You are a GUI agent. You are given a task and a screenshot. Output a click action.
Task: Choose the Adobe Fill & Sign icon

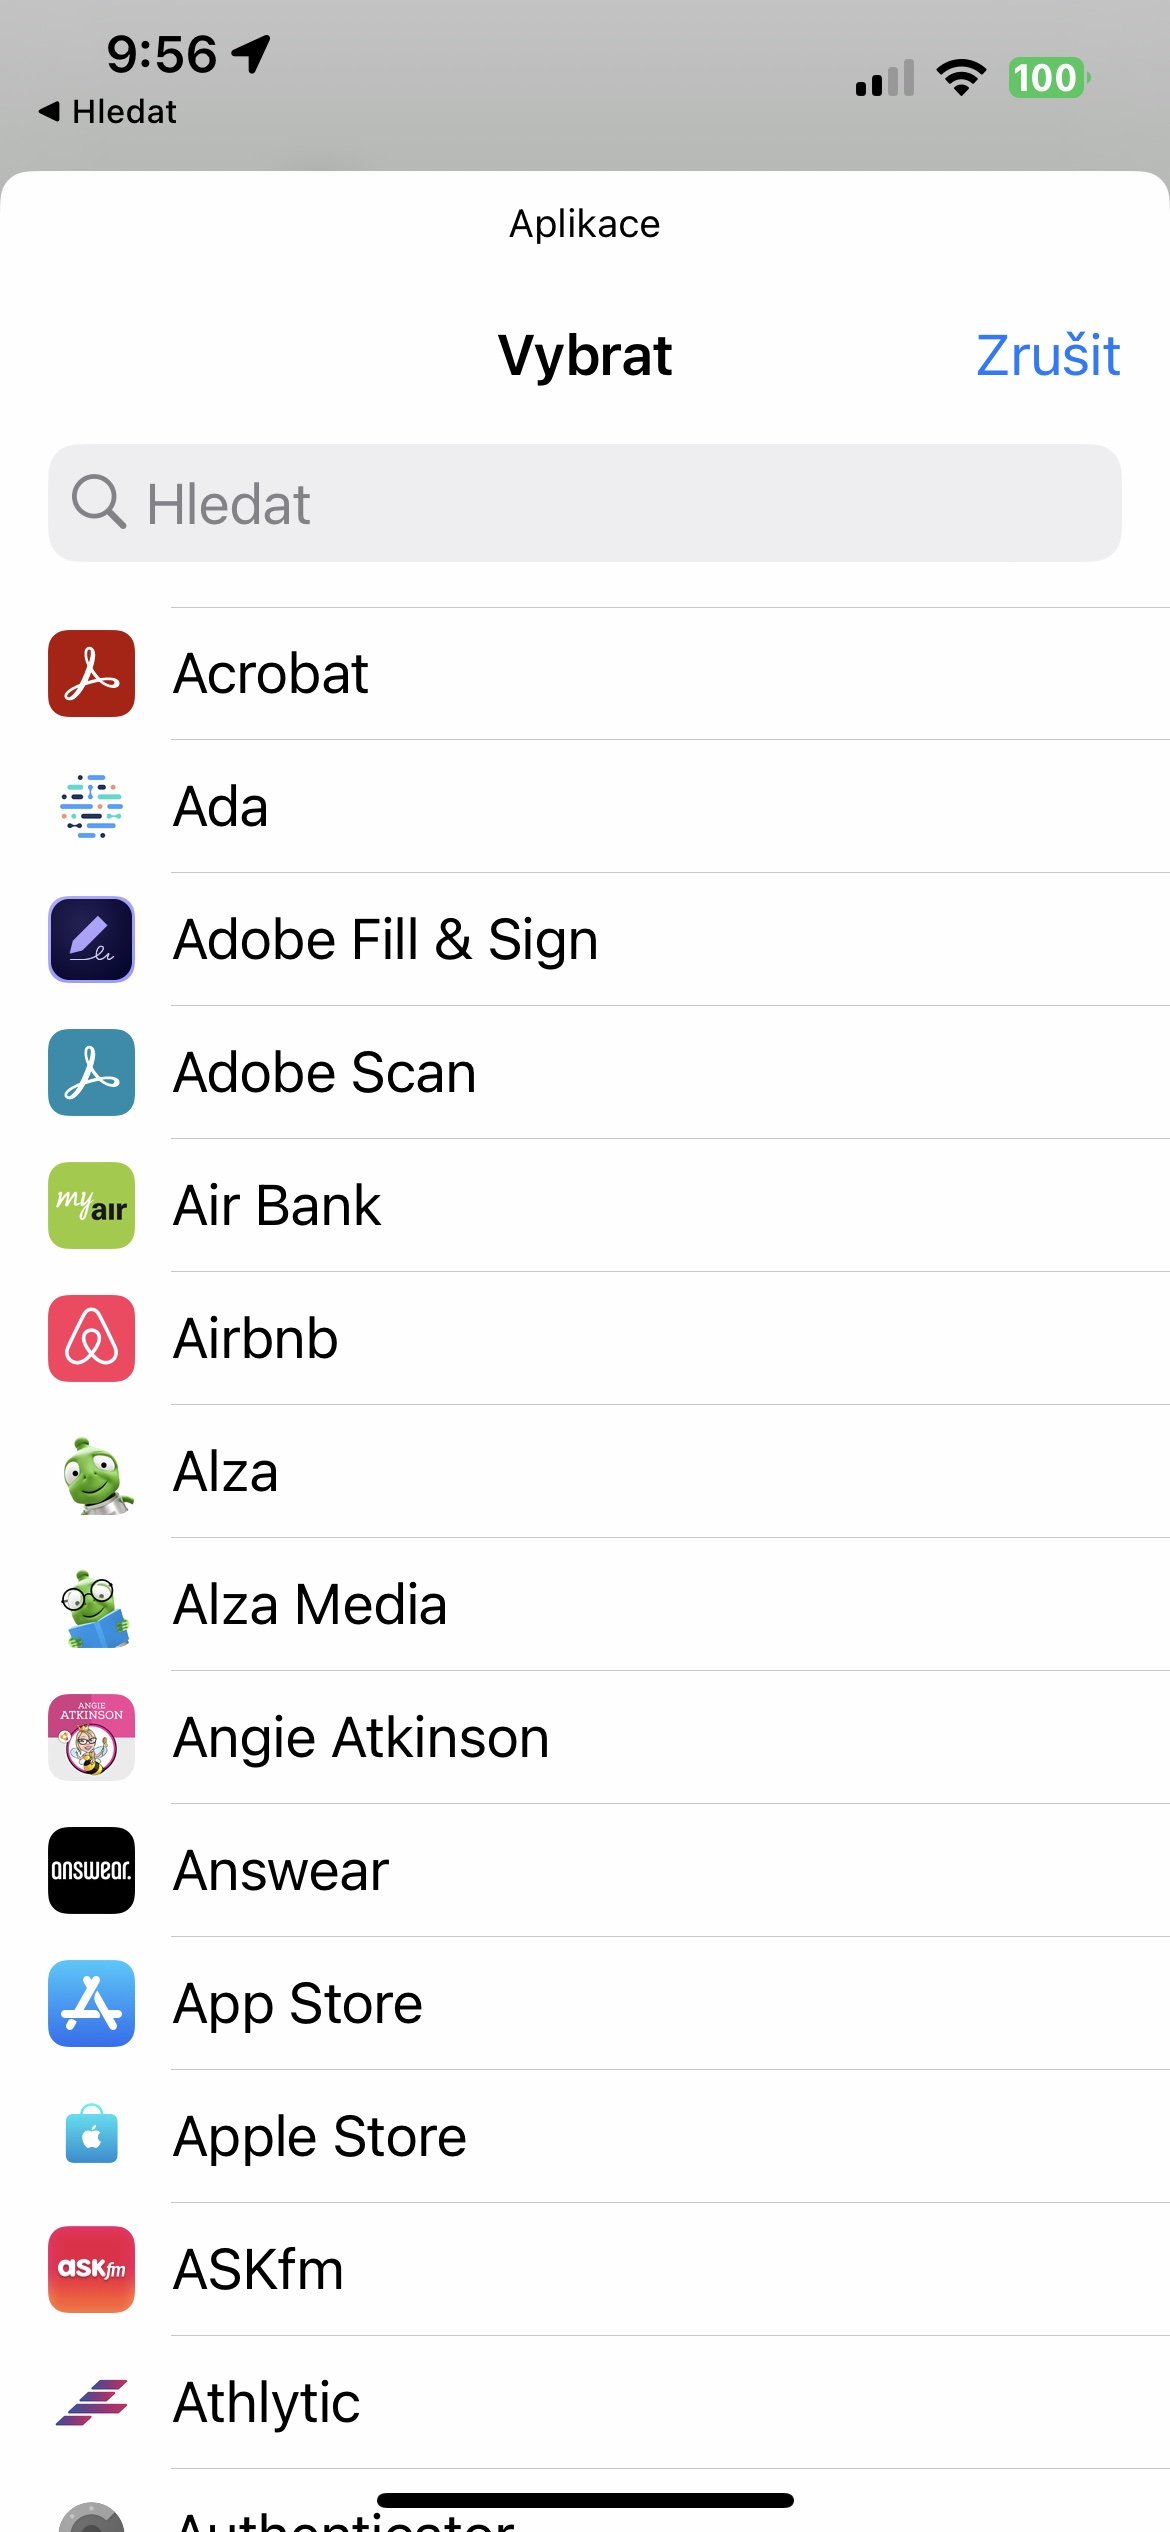(91, 939)
